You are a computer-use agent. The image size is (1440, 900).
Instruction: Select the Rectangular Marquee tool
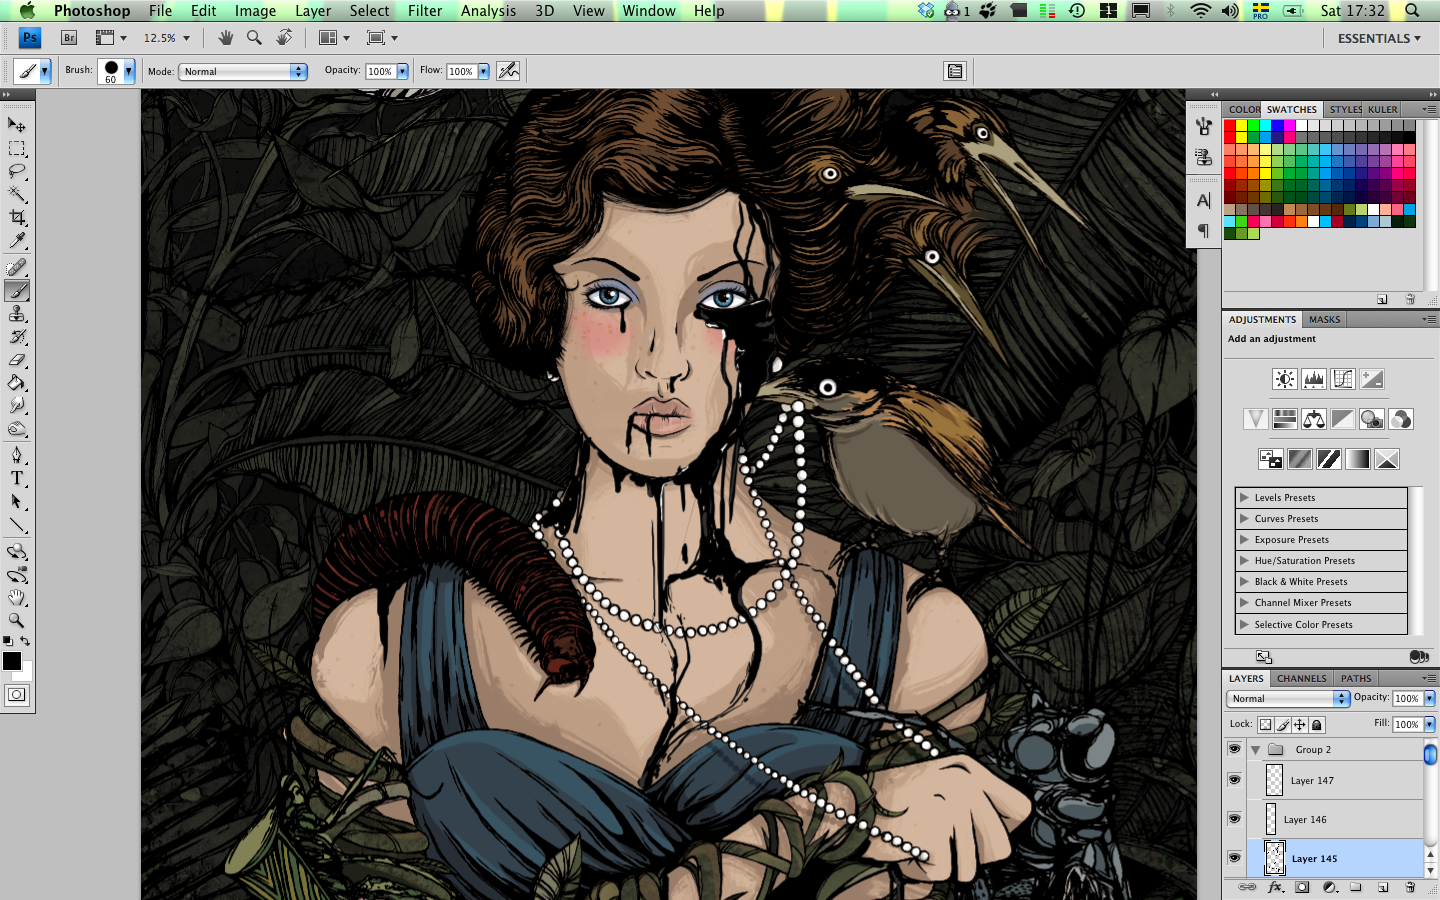pos(17,148)
